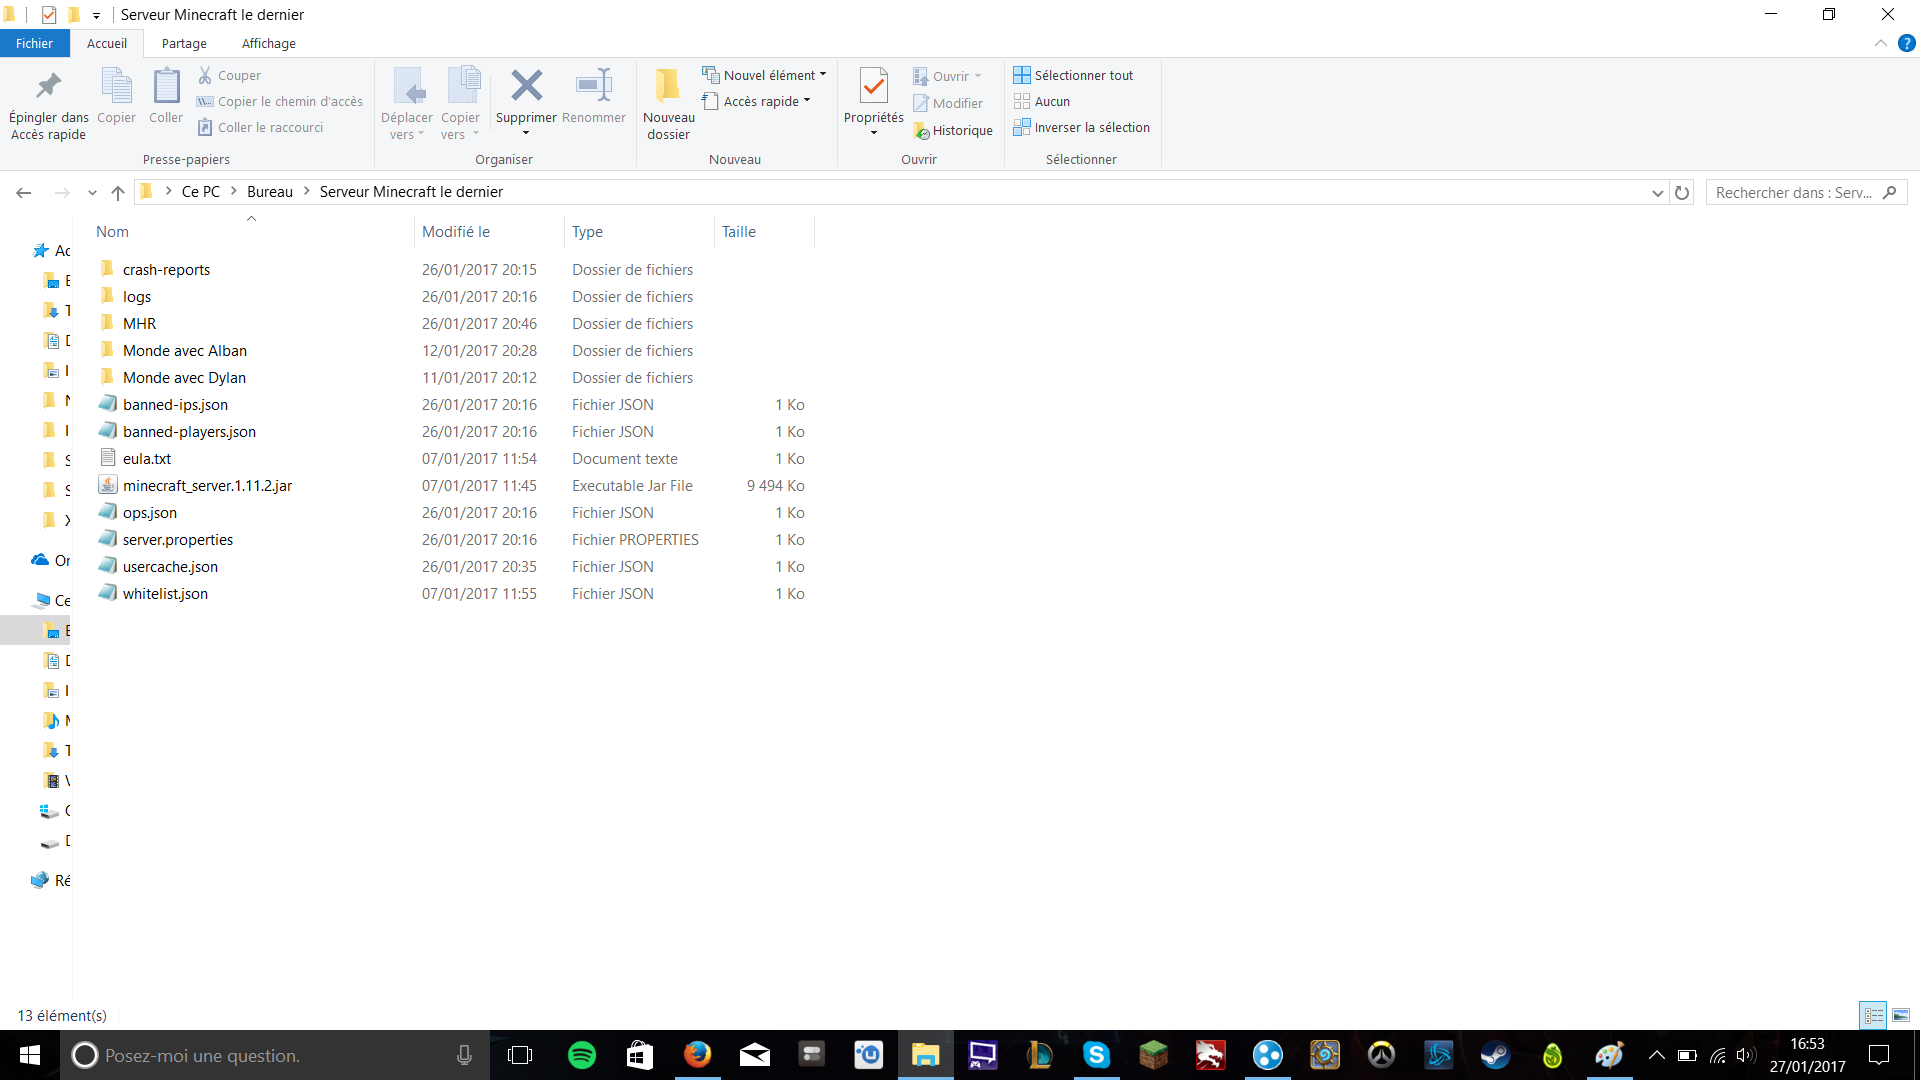
Task: Open the Copier vers dropdown
Action: (x=460, y=105)
